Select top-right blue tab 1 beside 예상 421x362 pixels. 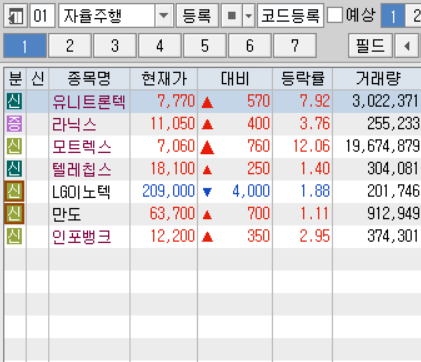tap(393, 16)
